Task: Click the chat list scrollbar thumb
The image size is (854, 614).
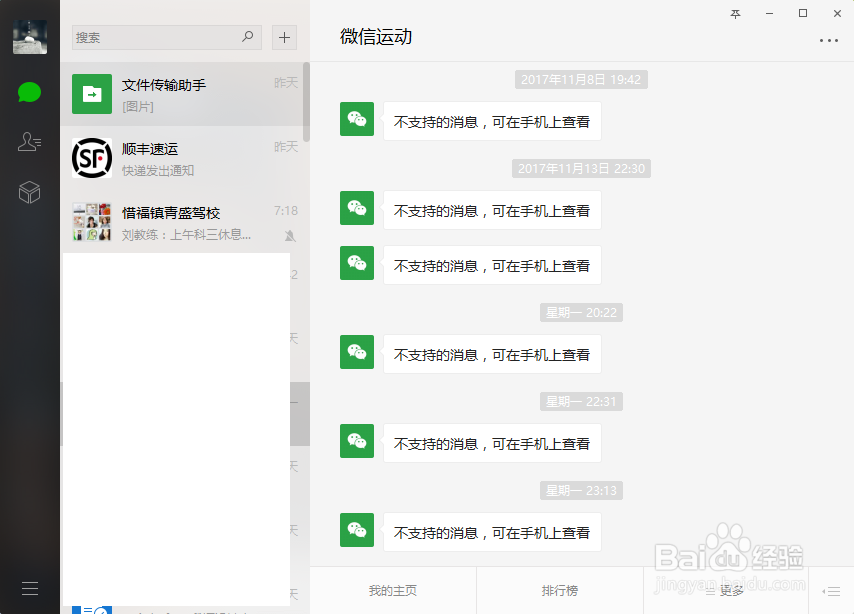Action: click(x=307, y=102)
